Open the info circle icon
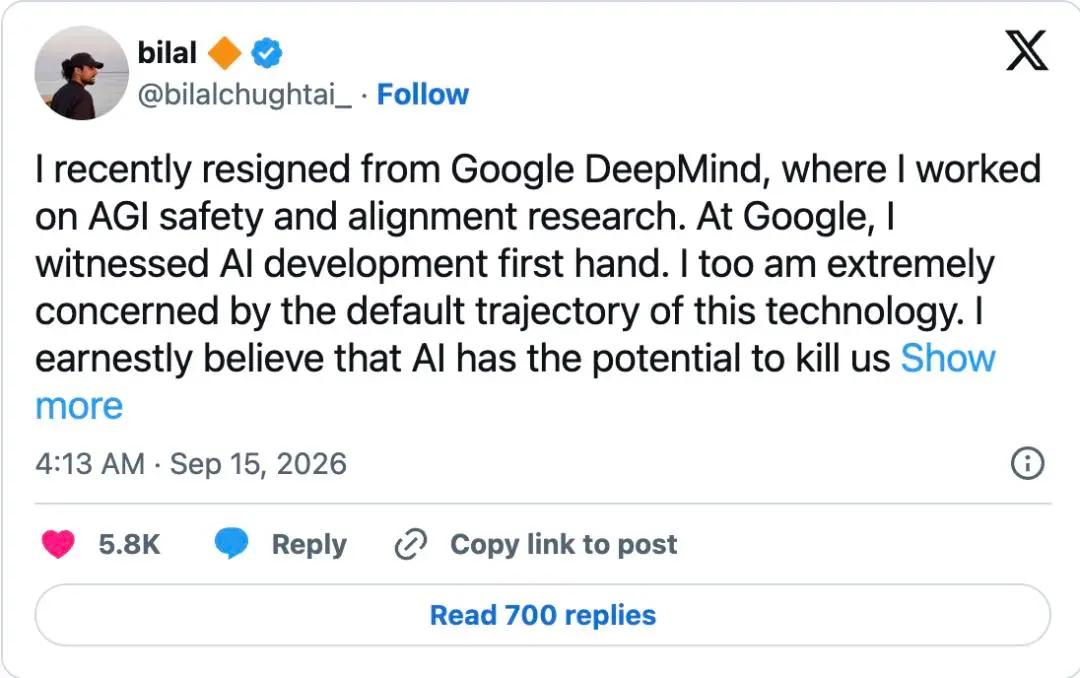 [1027, 464]
